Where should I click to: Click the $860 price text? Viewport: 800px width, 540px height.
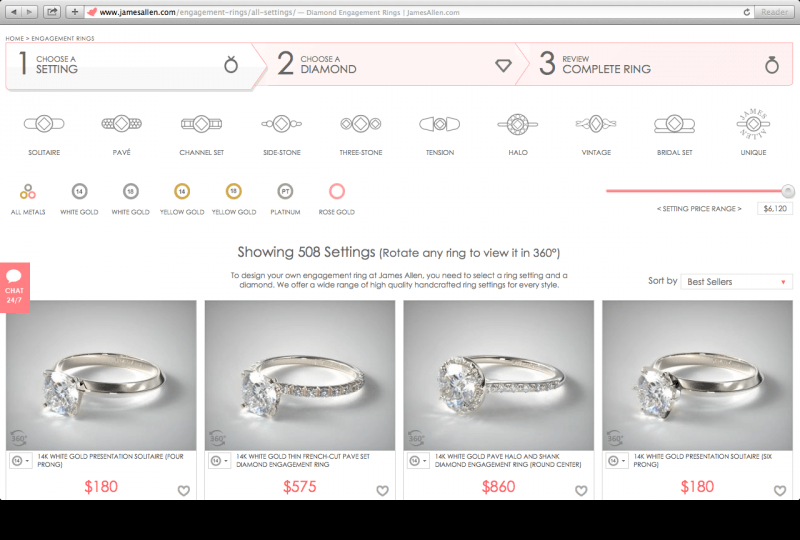498,487
